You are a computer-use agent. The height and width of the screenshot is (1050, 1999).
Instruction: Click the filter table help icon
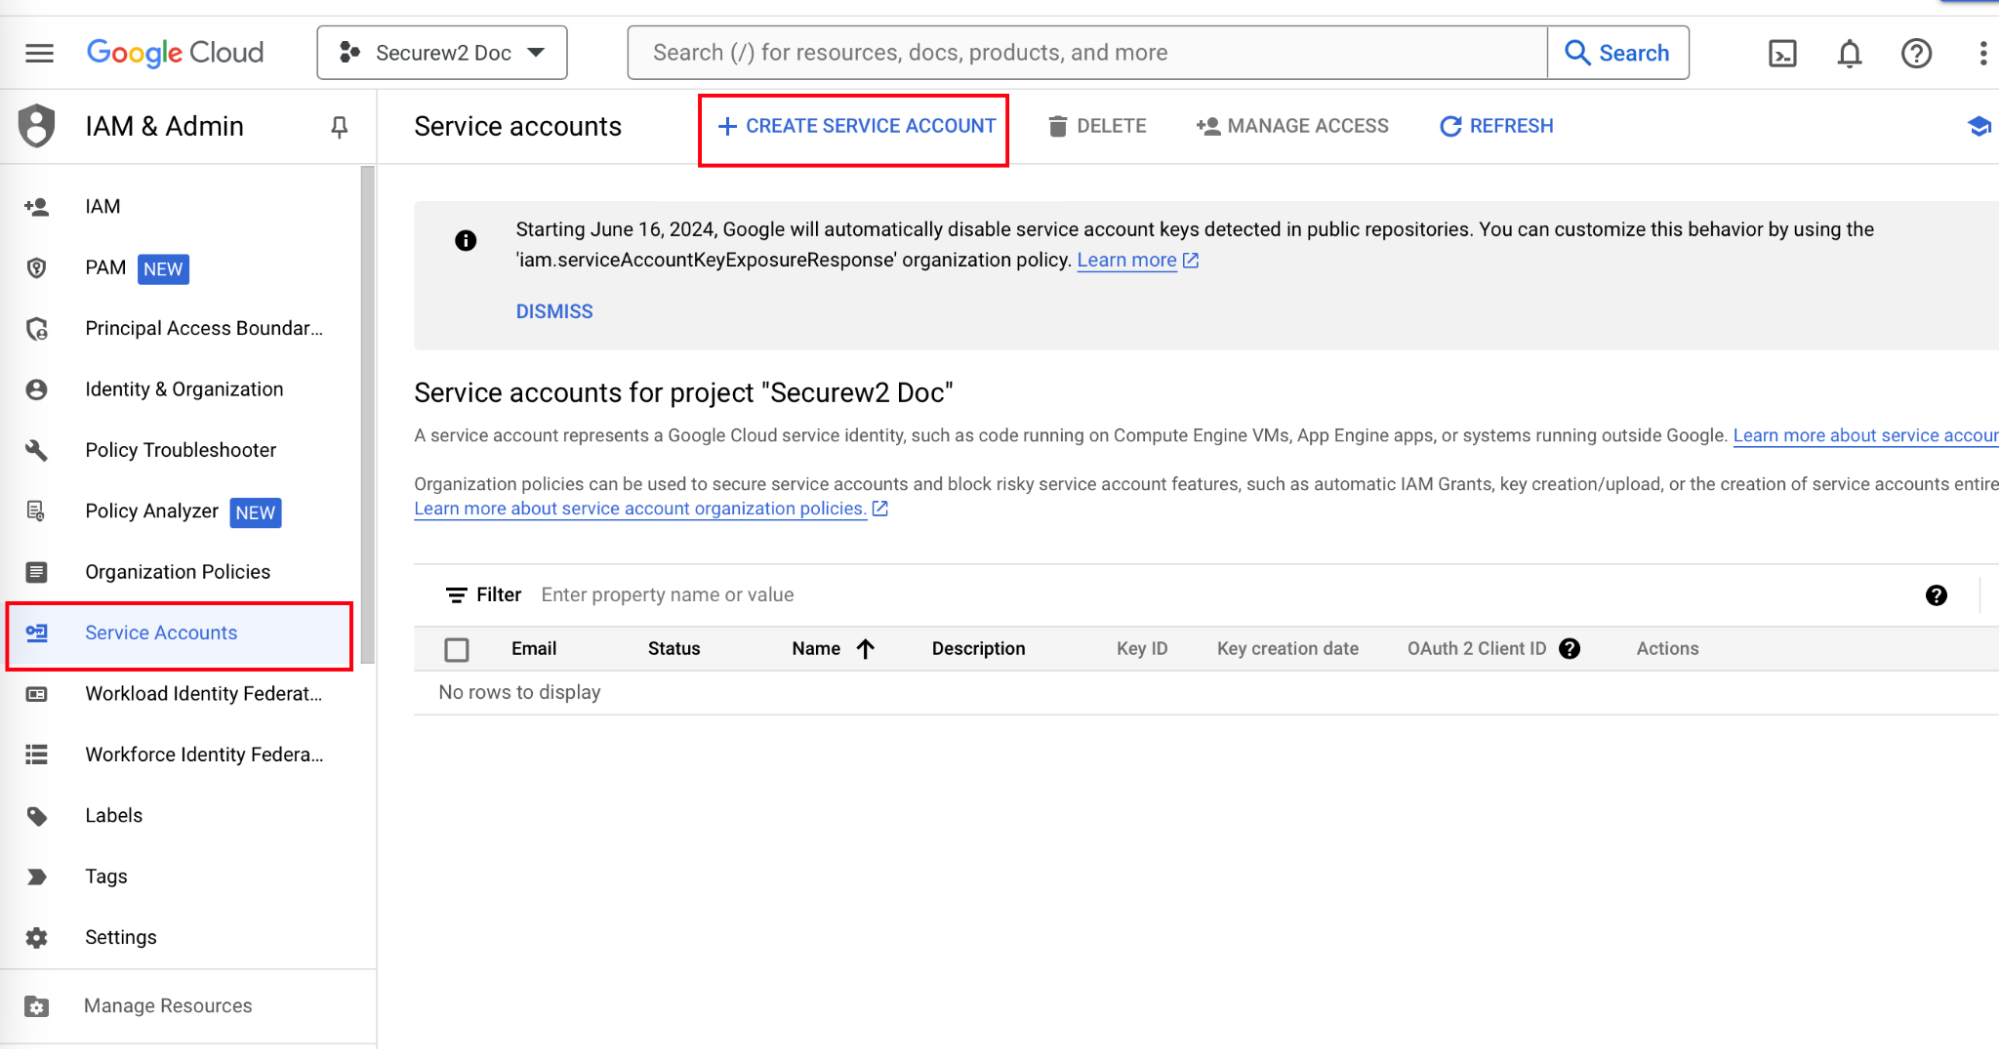(1935, 596)
